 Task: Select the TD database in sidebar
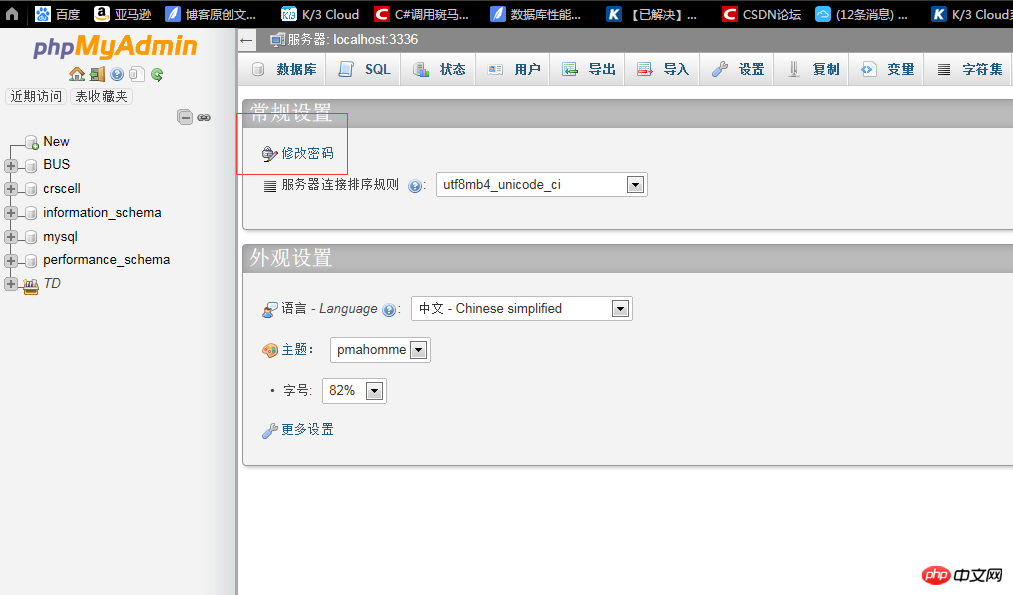pos(51,283)
